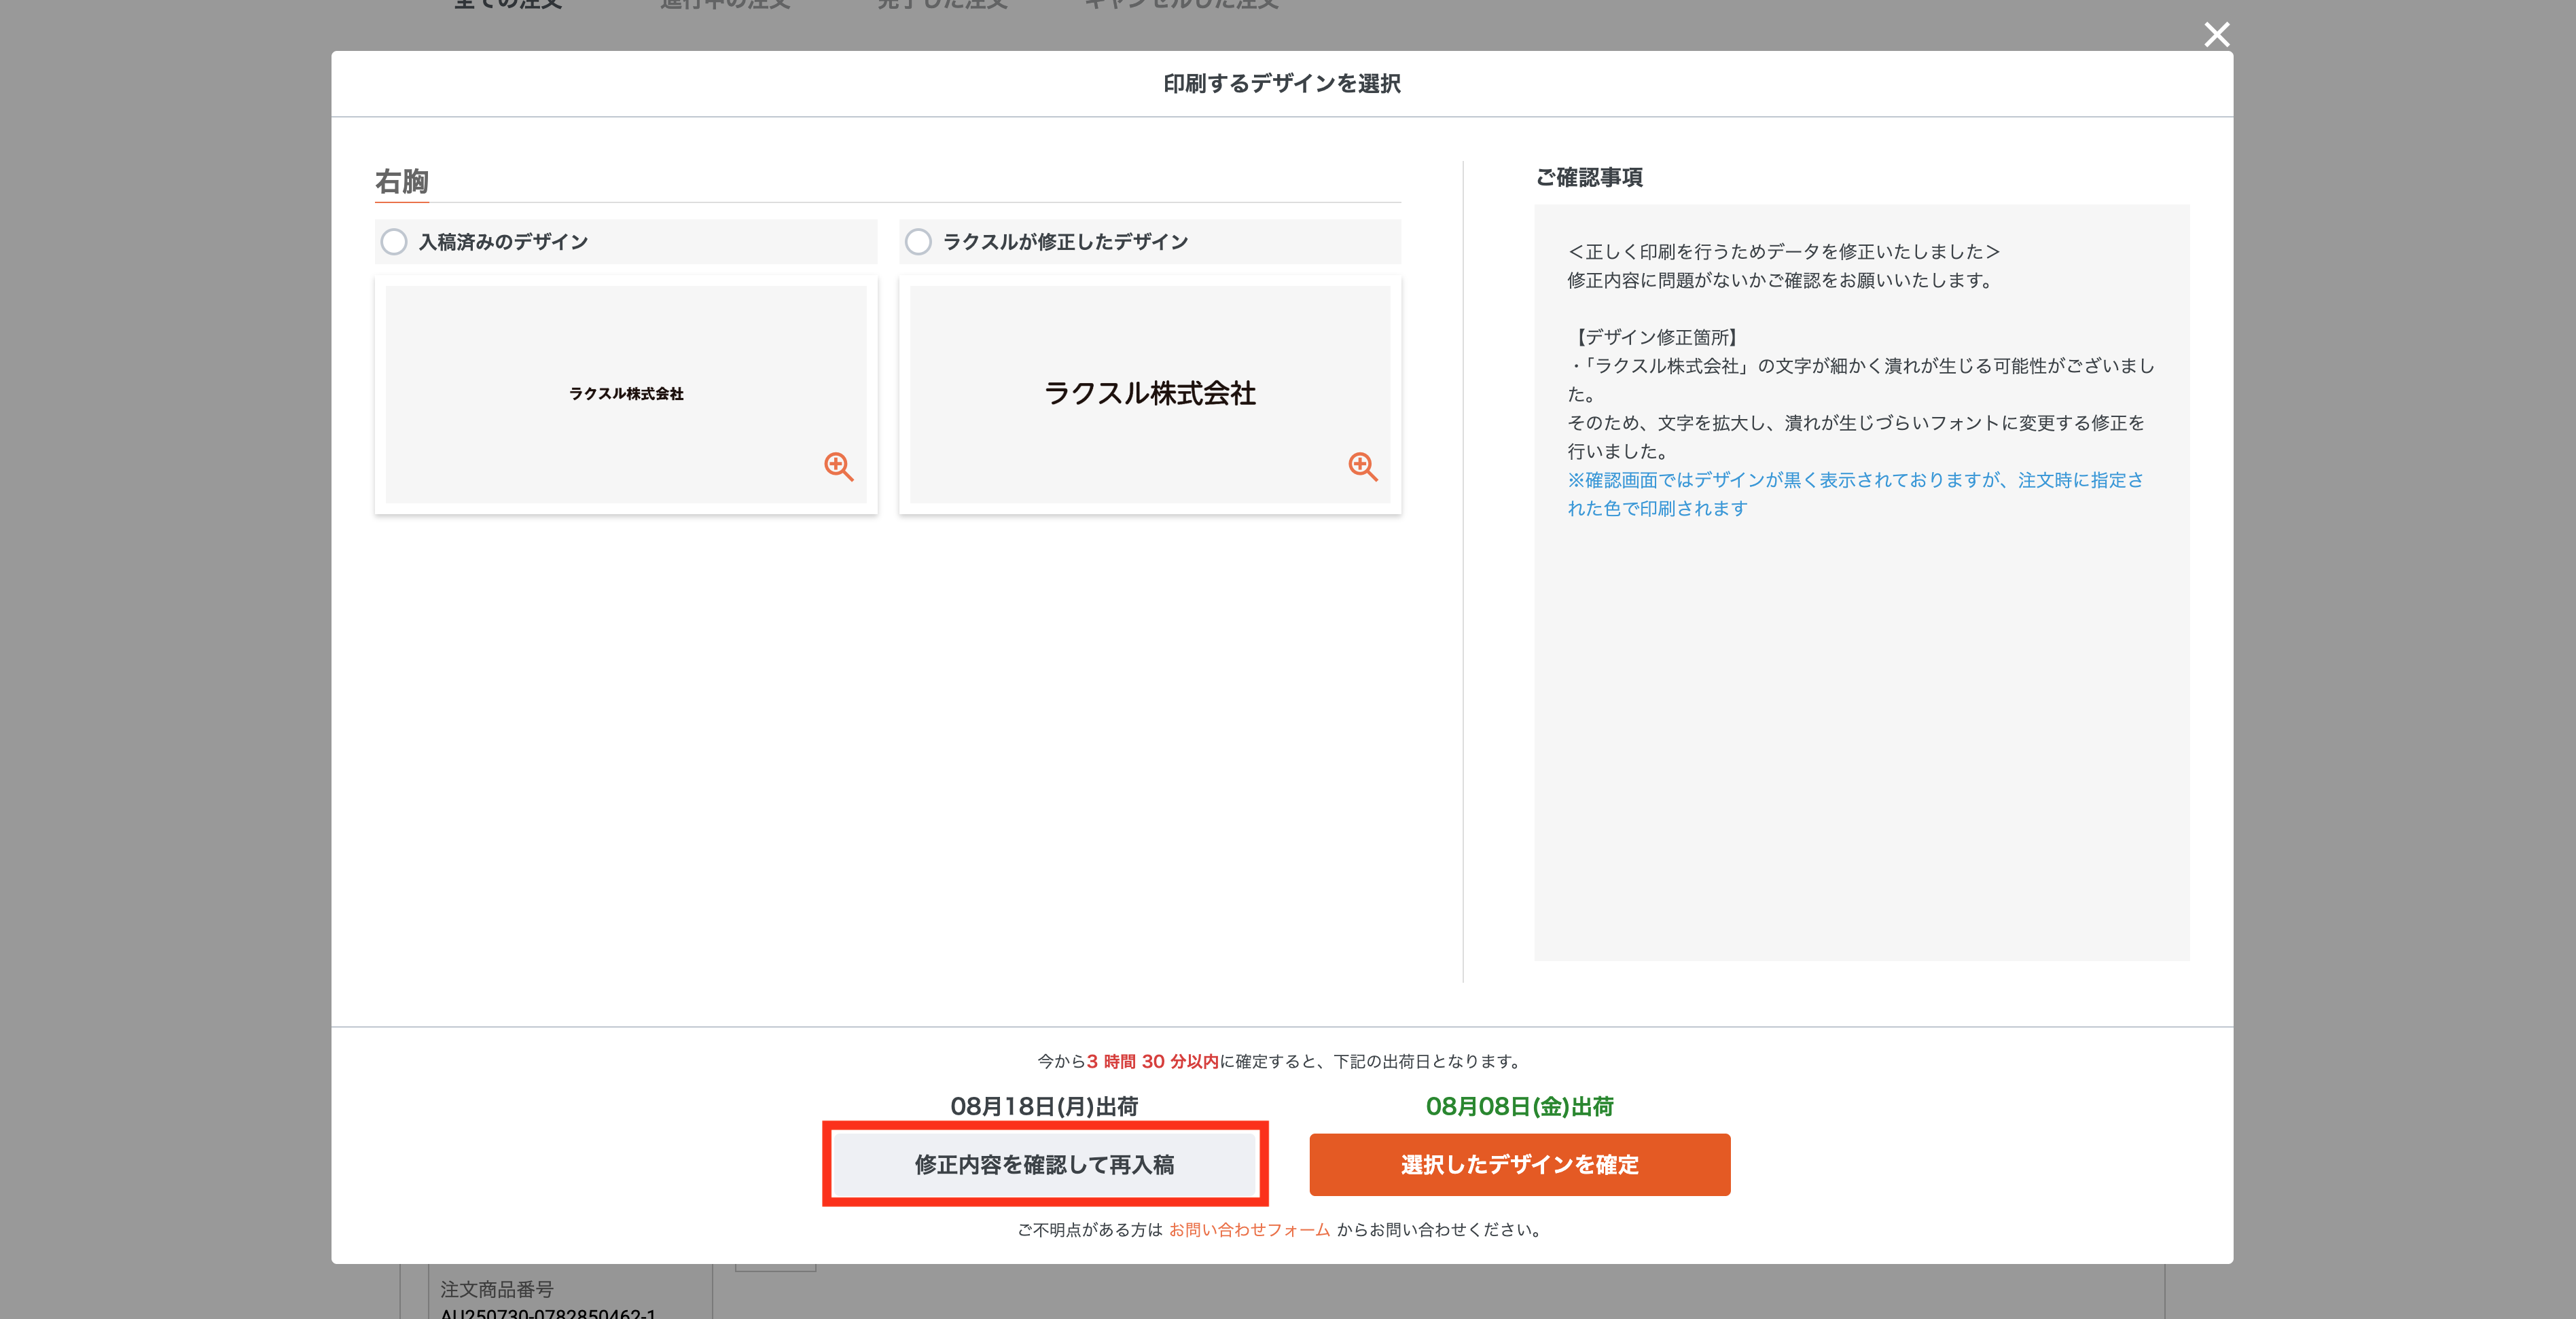Open the small ラクスル株式会社 original design thumbnail
The width and height of the screenshot is (2576, 1319).
tap(626, 394)
